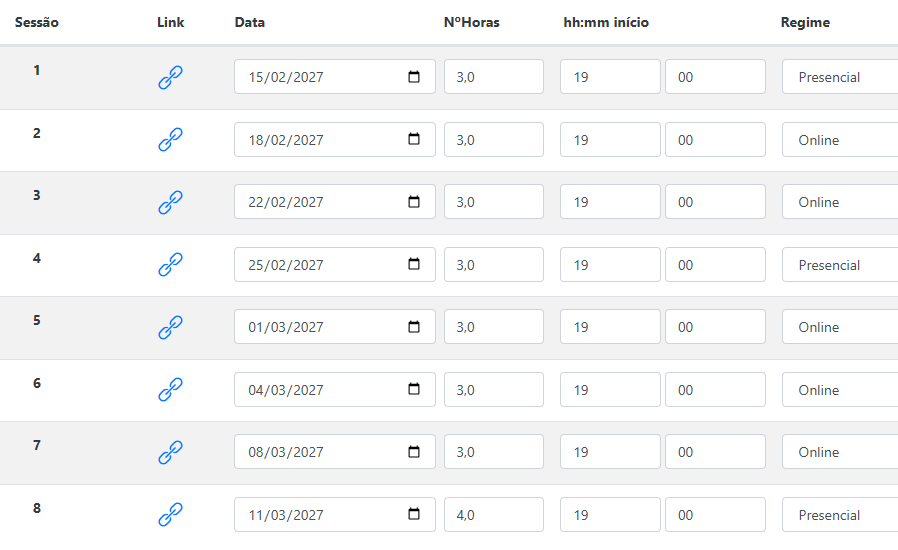Expand the Regime dropdown for session 1
The image size is (898, 550).
(840, 77)
